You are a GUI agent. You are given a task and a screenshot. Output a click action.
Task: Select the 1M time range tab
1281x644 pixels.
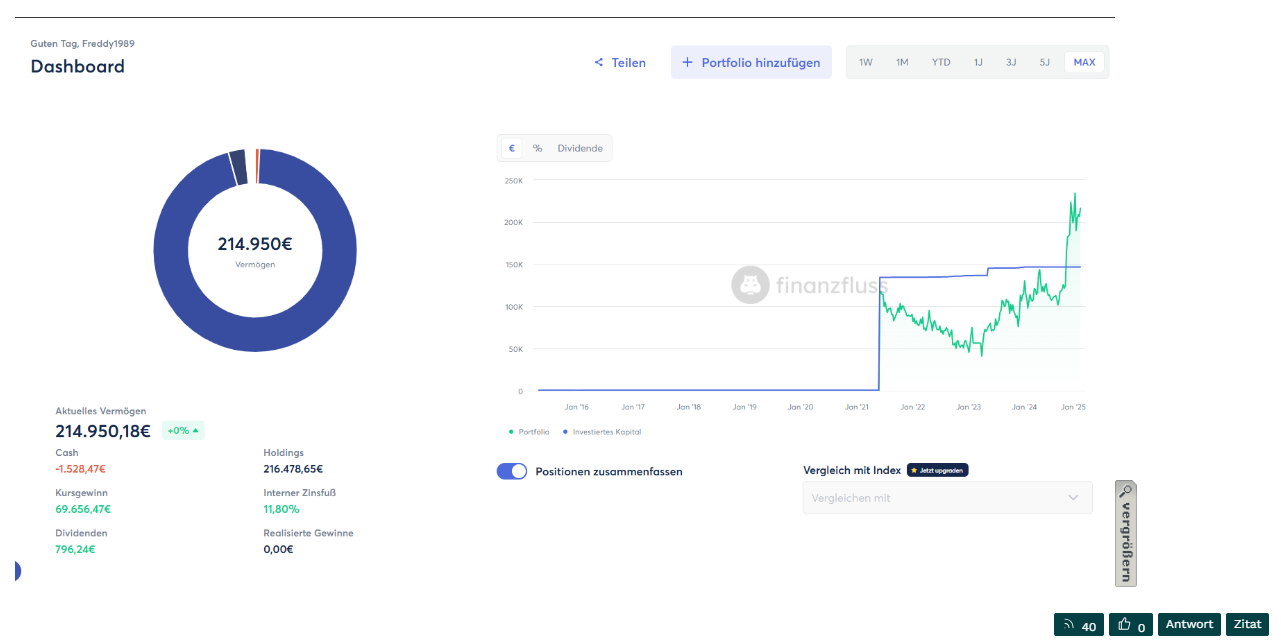(902, 62)
